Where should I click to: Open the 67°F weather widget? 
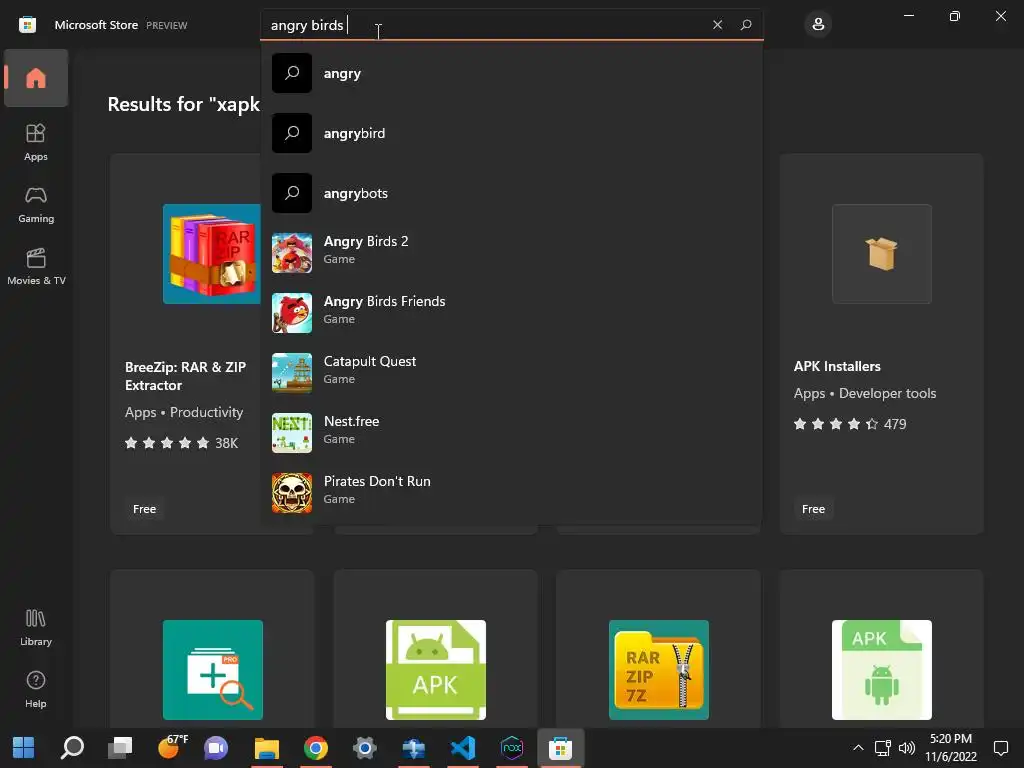(x=172, y=747)
